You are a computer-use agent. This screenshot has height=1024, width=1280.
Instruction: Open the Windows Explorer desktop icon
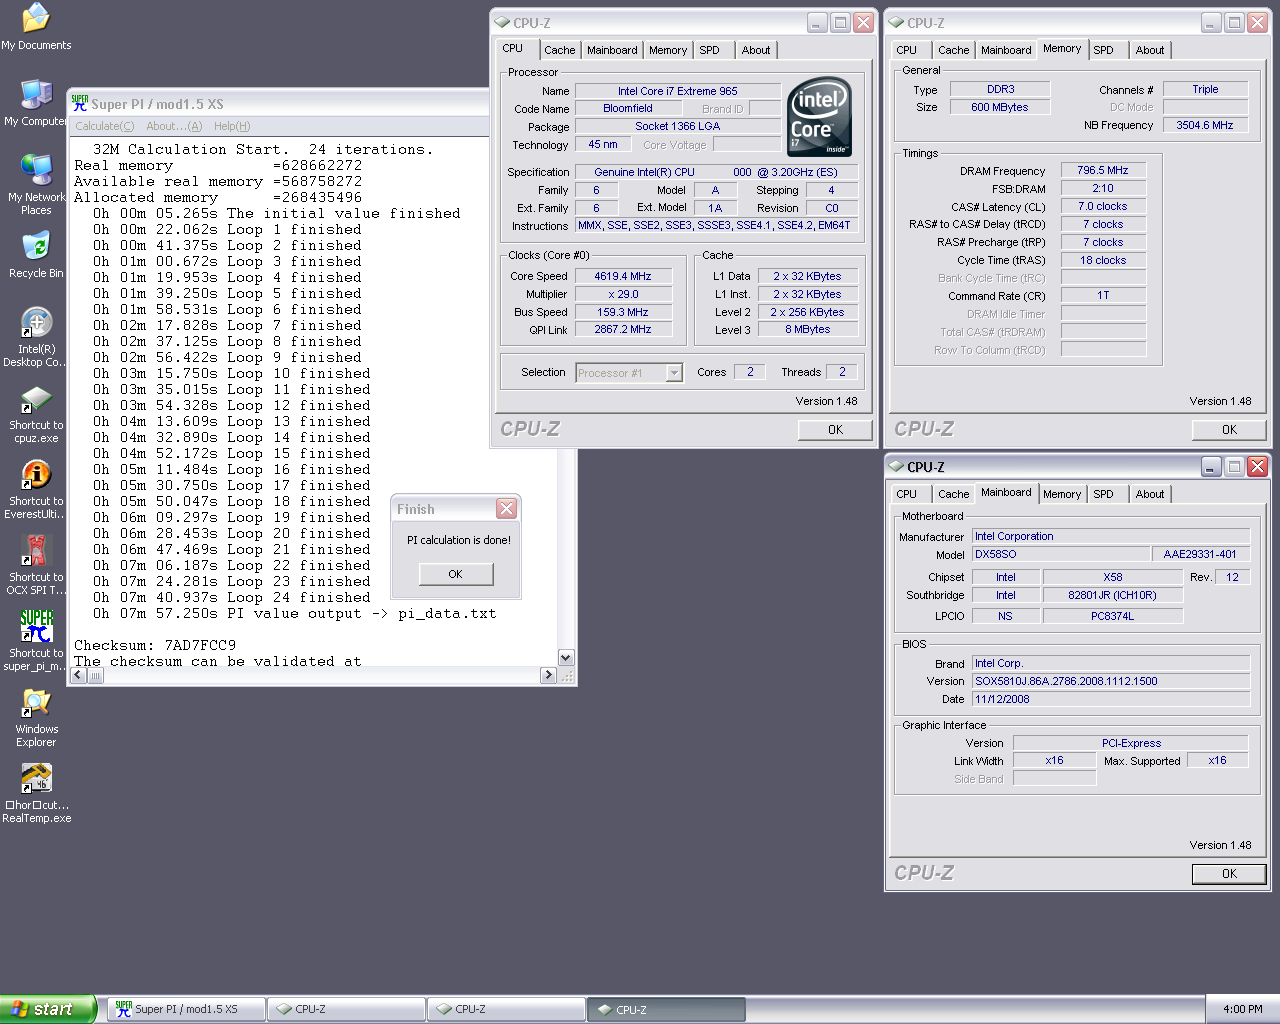click(36, 718)
